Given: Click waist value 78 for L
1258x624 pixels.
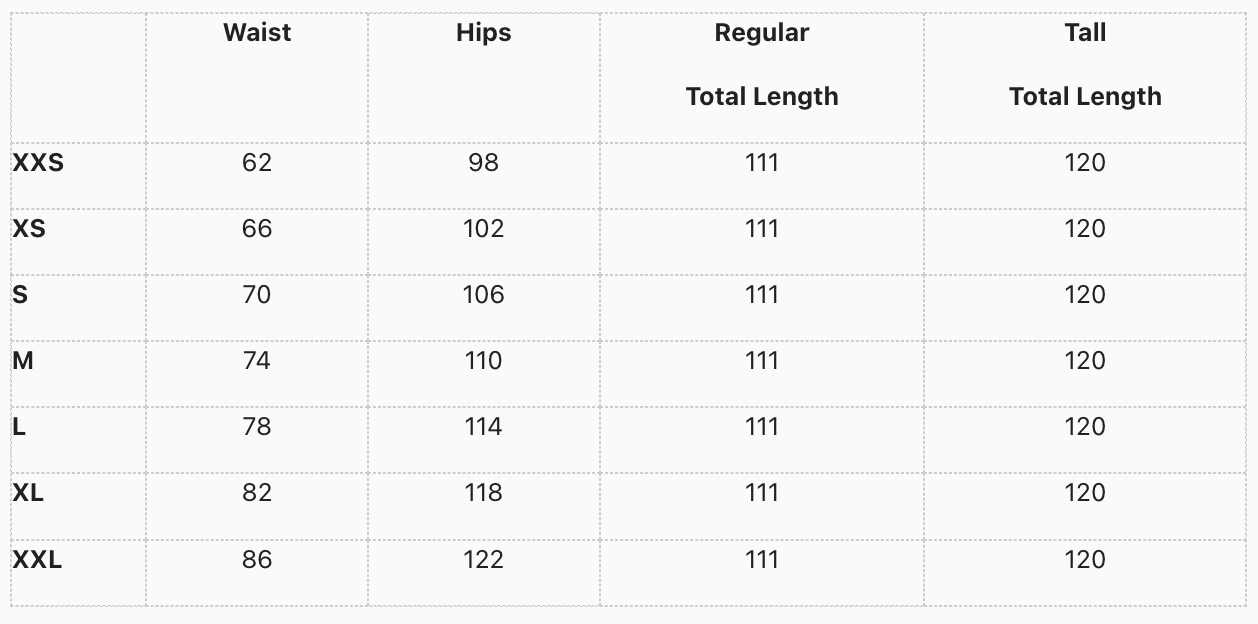Looking at the screenshot, I should point(257,427).
